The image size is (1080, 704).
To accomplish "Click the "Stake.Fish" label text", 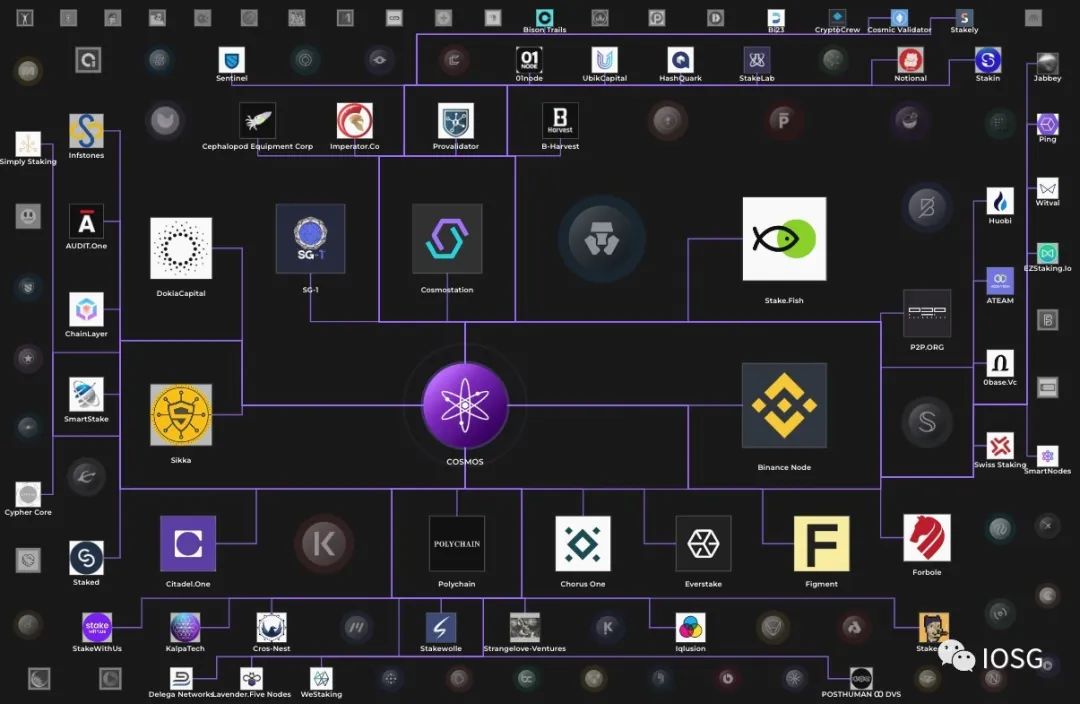I will 784,300.
